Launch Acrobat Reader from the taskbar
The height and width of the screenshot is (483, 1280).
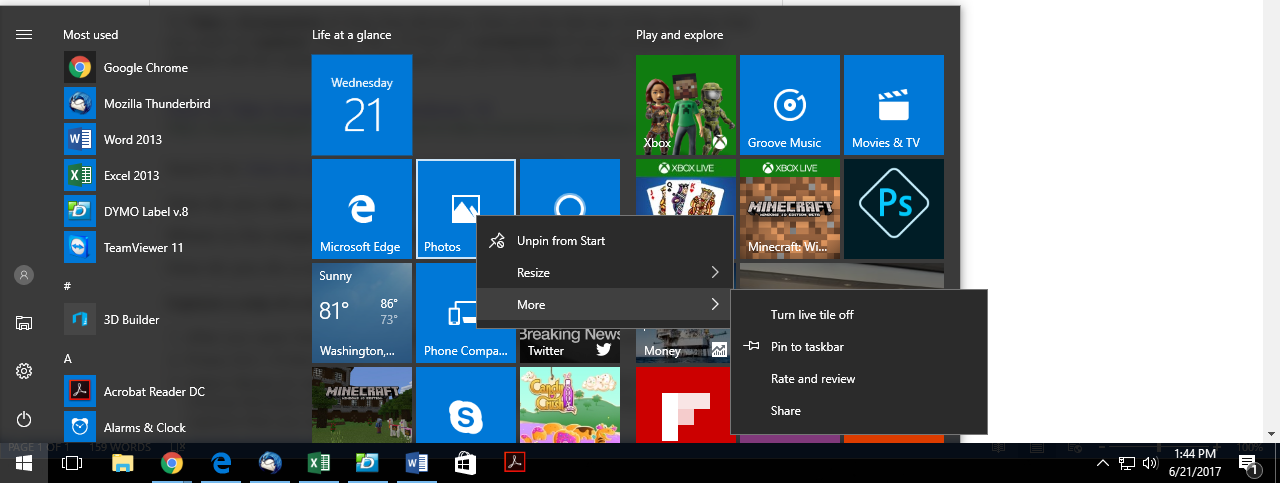[x=513, y=463]
